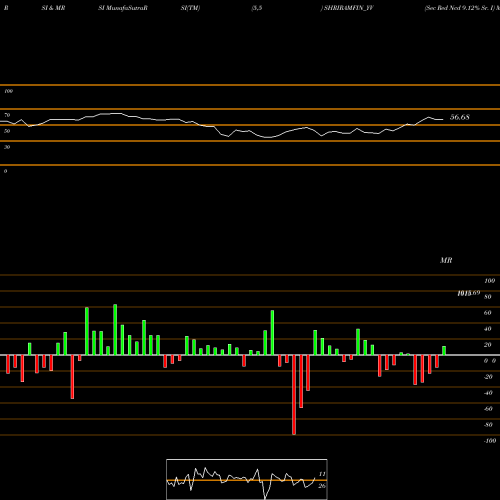Click the MR axis value 100 label
Viewport: 500px width, 500px height.
coord(490,281)
